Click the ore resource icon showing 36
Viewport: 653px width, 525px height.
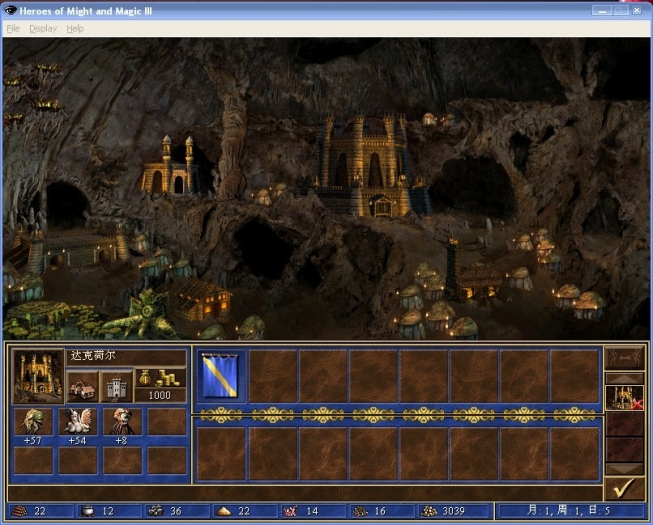click(155, 511)
